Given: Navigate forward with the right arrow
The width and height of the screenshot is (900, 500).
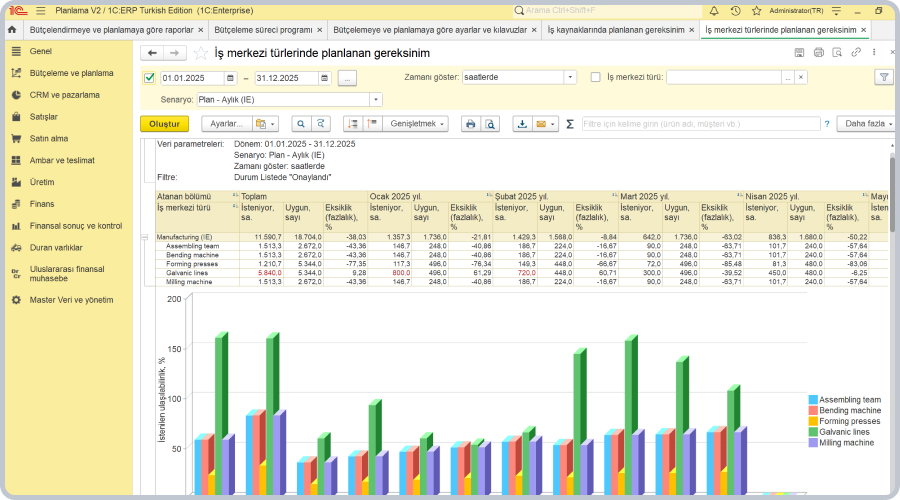Looking at the screenshot, I should pos(174,53).
